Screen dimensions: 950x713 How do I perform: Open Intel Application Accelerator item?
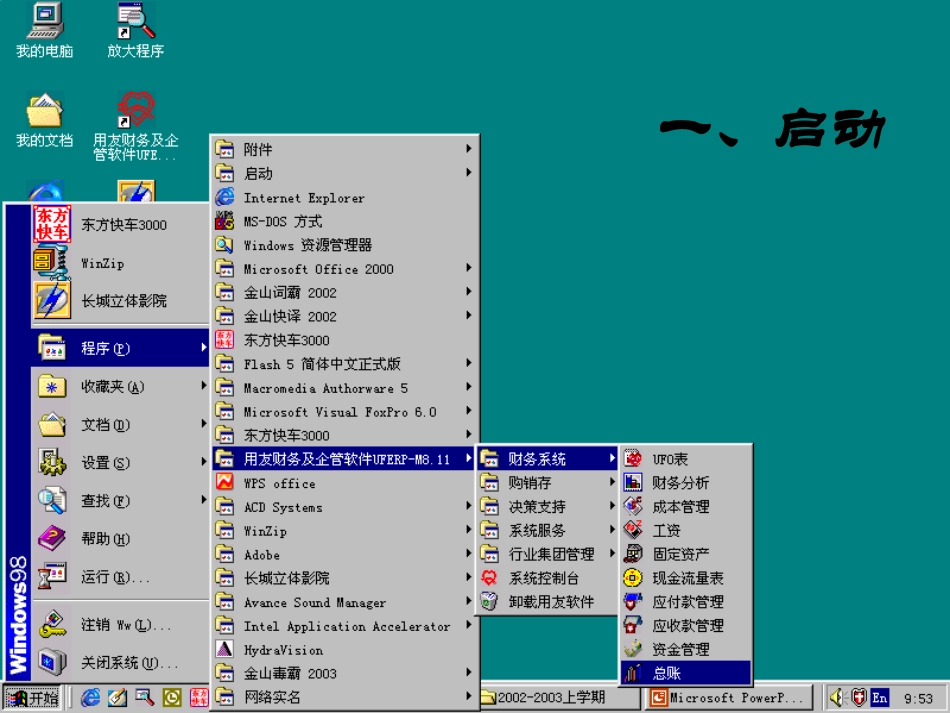pos(344,626)
